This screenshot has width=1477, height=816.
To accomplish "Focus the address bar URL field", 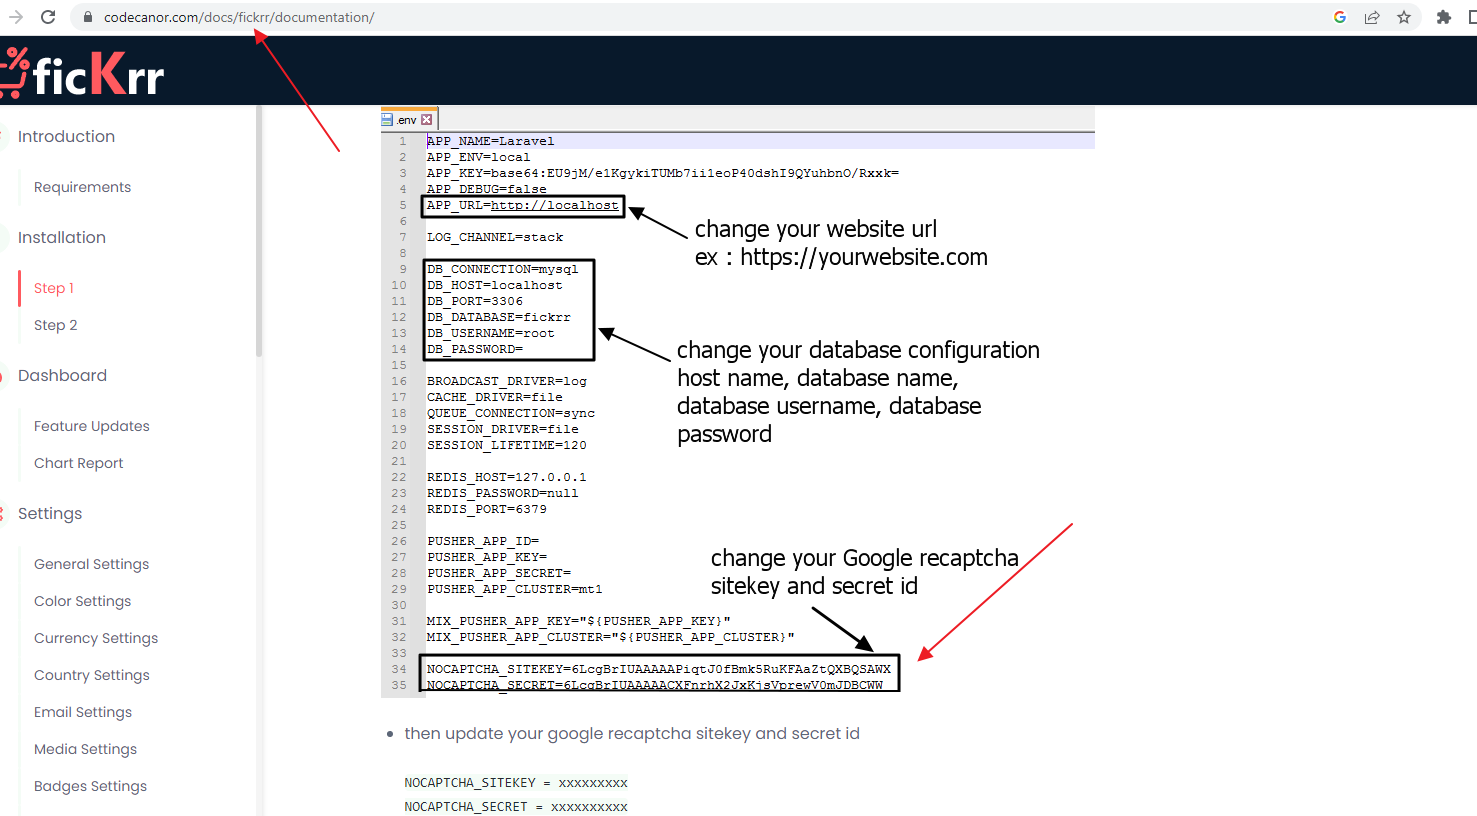I will tap(700, 17).
